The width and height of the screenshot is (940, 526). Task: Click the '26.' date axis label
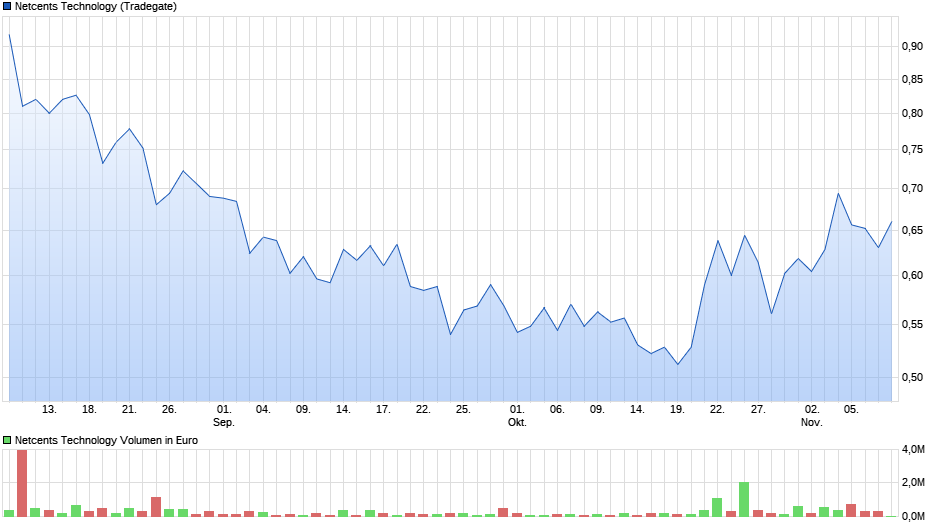170,409
